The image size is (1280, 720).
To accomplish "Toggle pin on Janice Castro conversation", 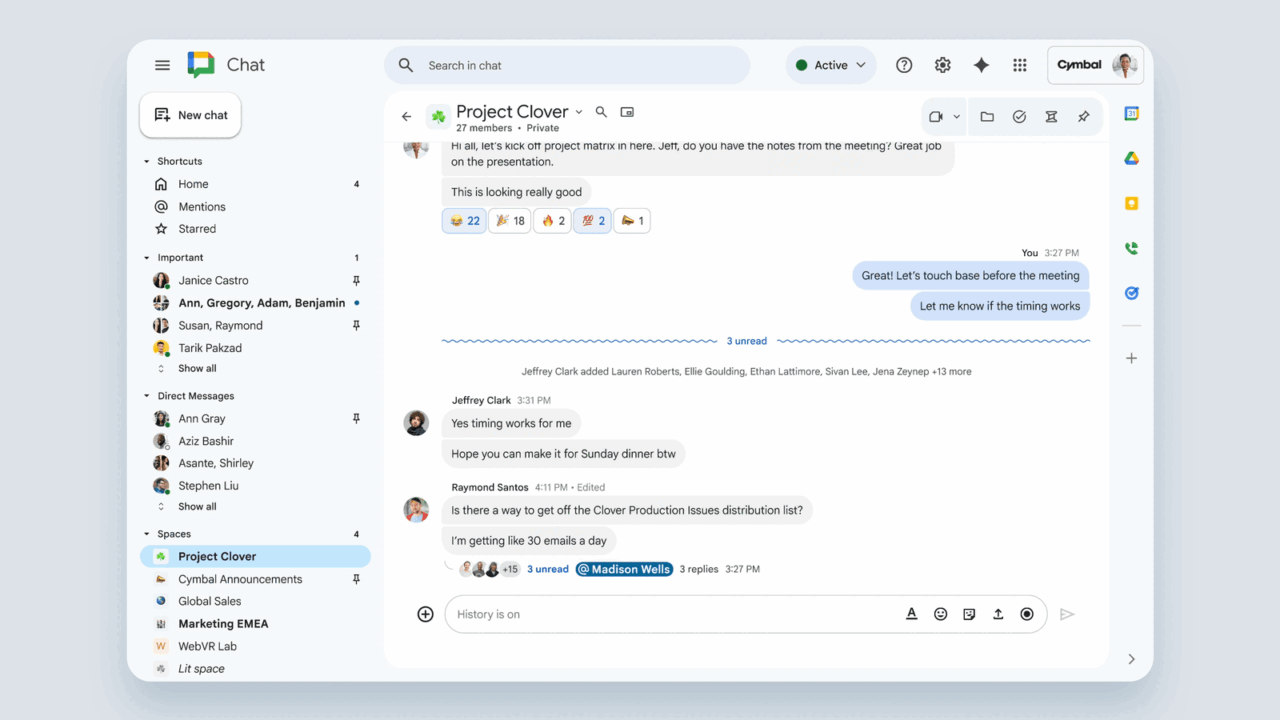I will coord(356,281).
